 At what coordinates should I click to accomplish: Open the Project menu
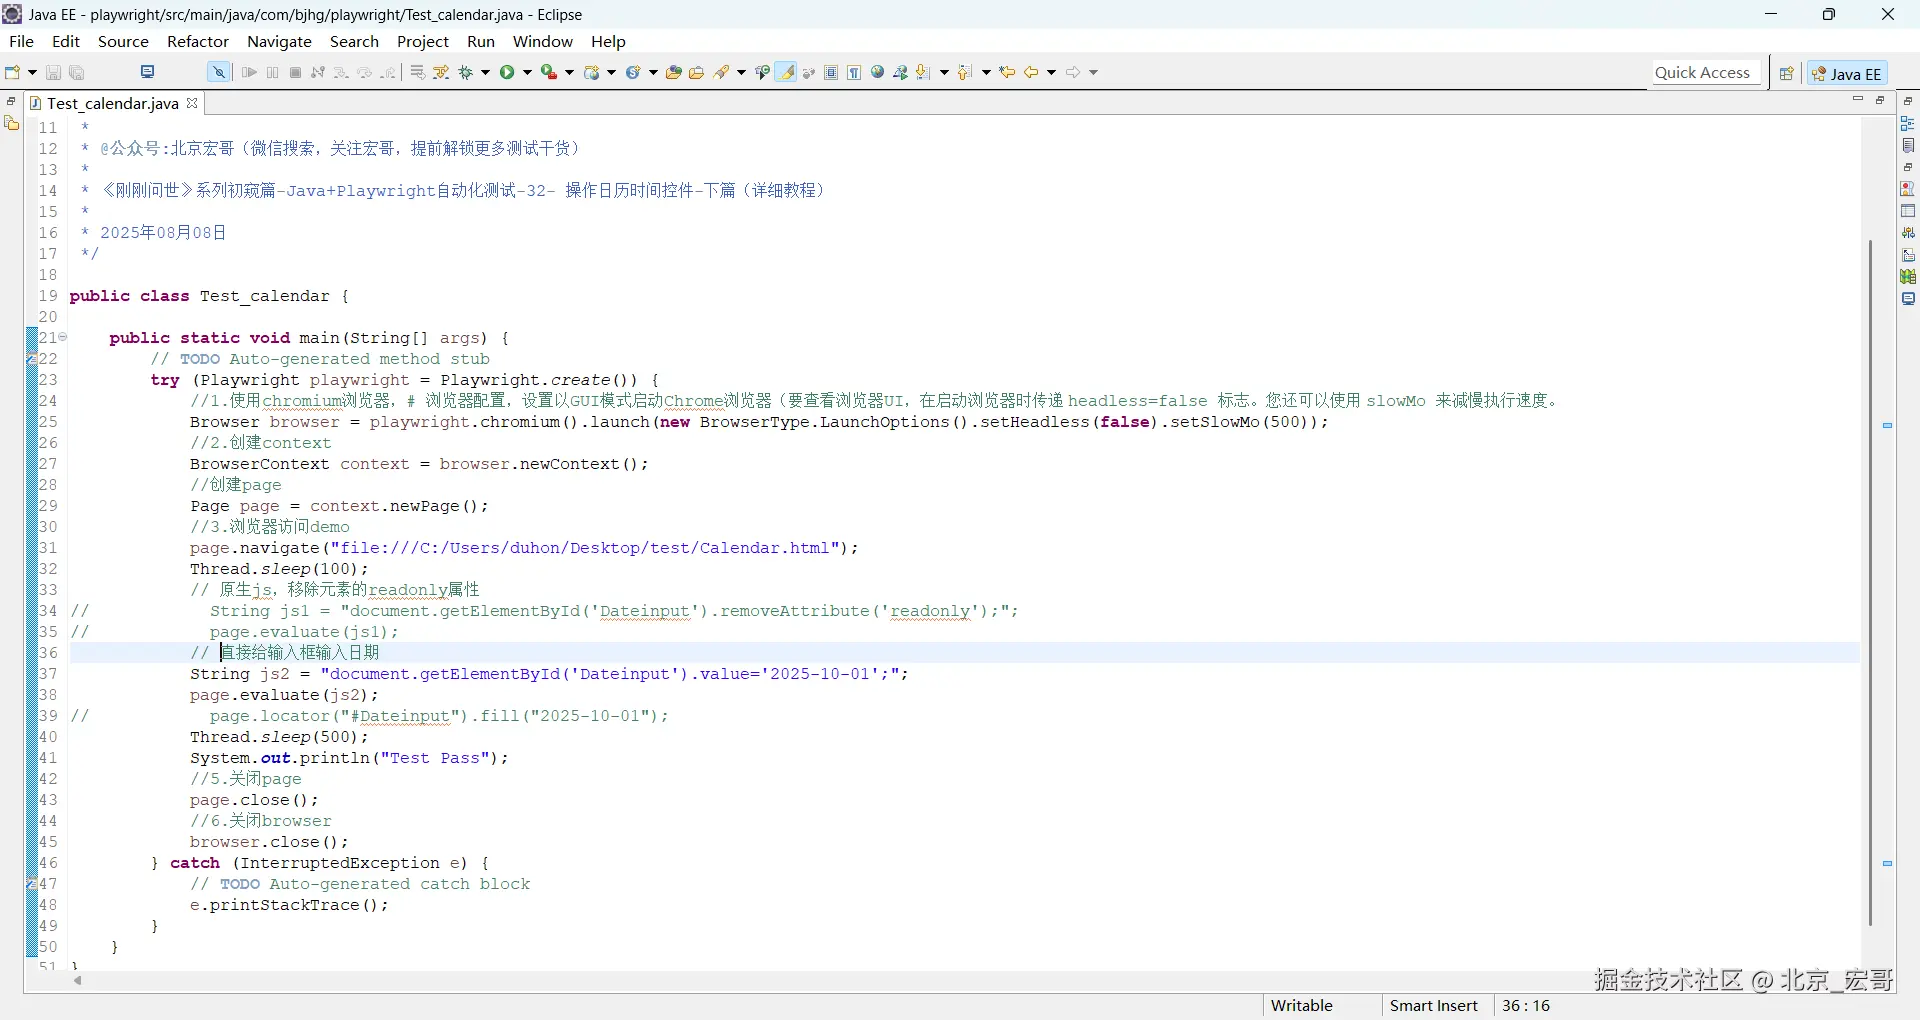click(x=423, y=41)
